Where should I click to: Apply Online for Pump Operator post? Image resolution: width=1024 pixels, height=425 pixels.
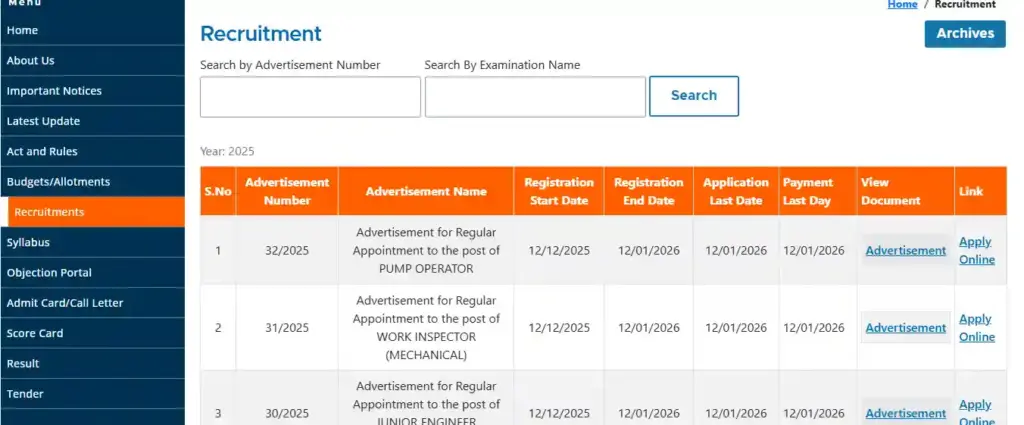(976, 250)
